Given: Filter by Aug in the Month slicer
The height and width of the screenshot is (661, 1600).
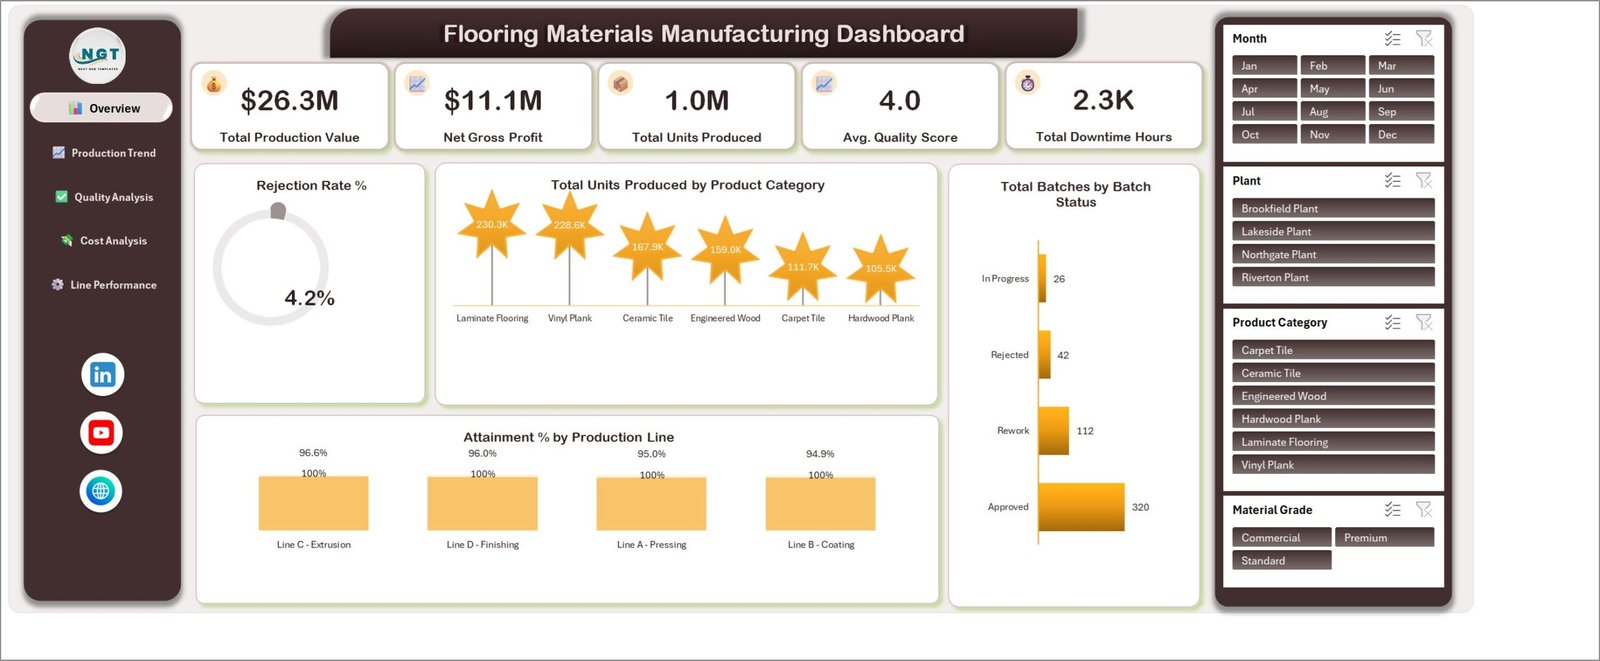Looking at the screenshot, I should click(1333, 112).
